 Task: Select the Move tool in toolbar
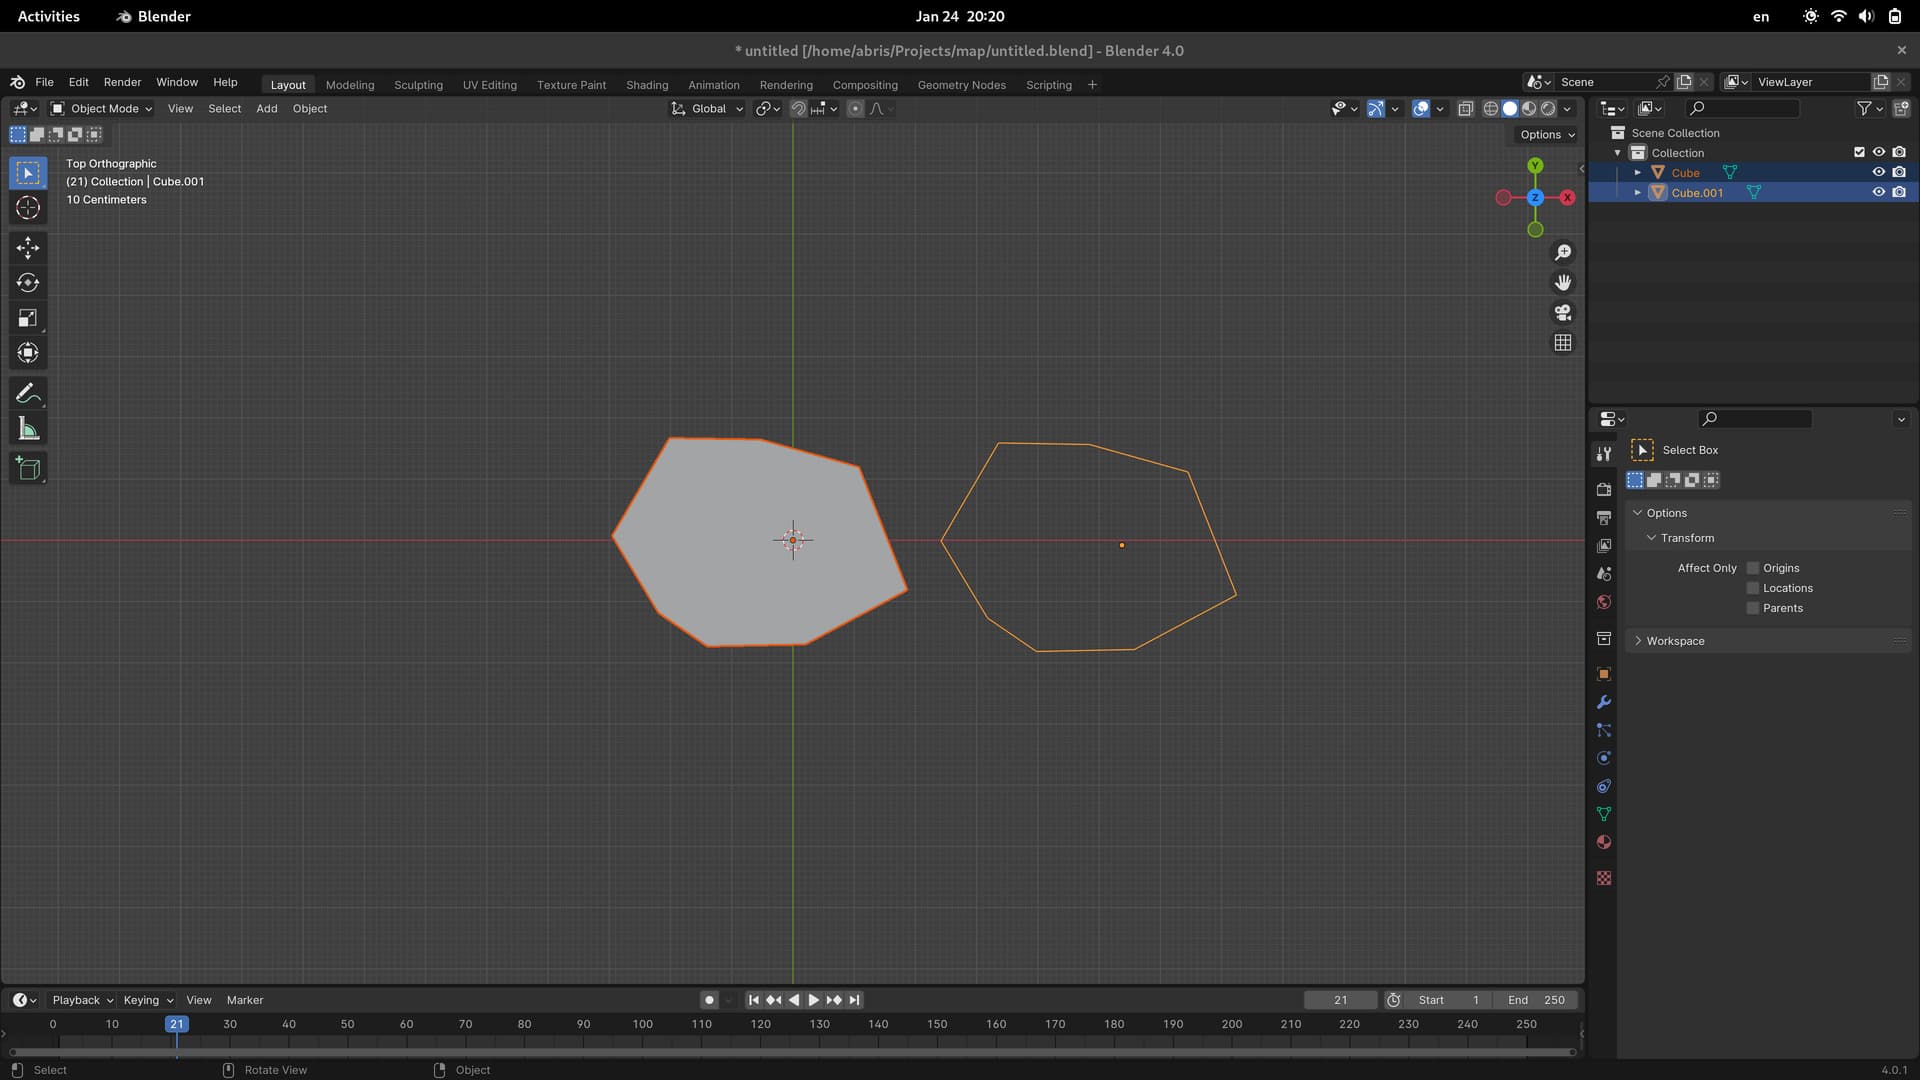point(28,247)
